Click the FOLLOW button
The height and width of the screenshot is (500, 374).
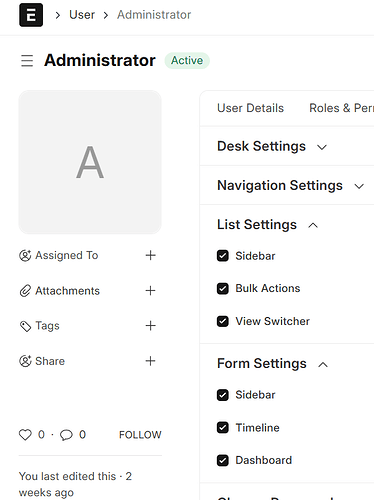(140, 435)
